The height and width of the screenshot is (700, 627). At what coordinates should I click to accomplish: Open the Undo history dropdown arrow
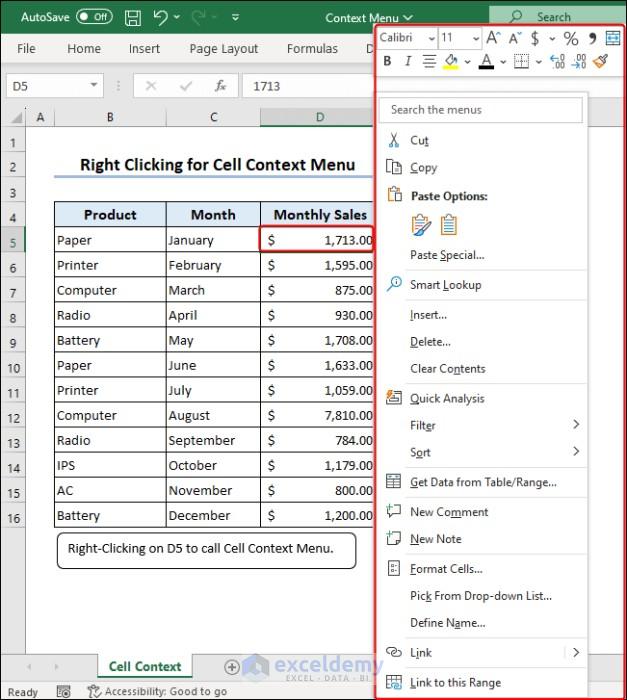(x=177, y=17)
